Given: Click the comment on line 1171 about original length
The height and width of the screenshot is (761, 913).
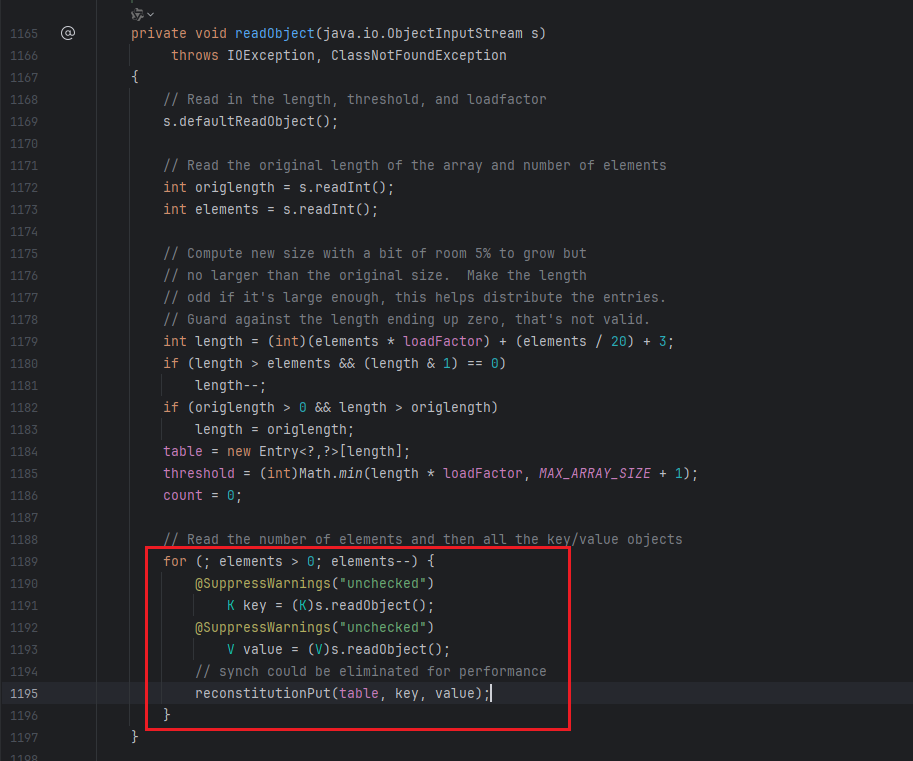Looking at the screenshot, I should (x=415, y=165).
